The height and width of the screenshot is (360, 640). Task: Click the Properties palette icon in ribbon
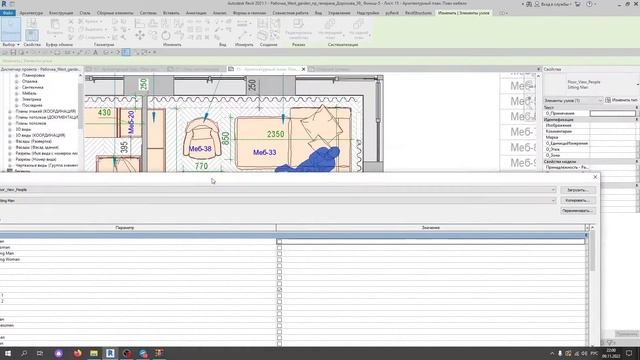coord(32,35)
